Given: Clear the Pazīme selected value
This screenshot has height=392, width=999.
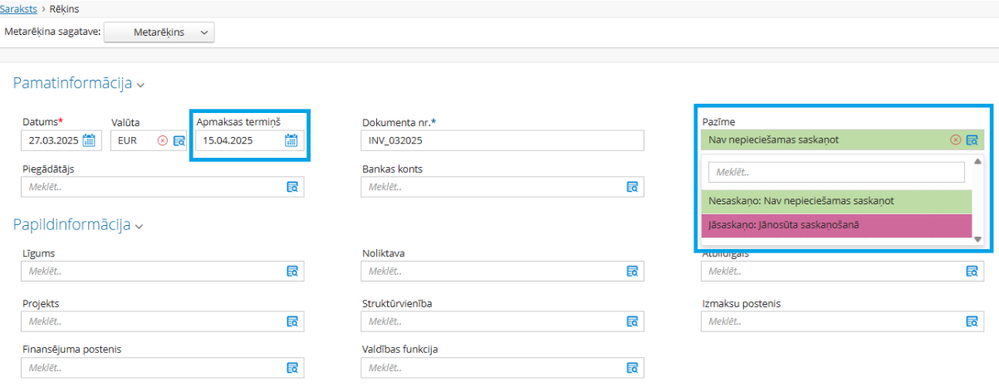Looking at the screenshot, I should pyautogui.click(x=955, y=140).
